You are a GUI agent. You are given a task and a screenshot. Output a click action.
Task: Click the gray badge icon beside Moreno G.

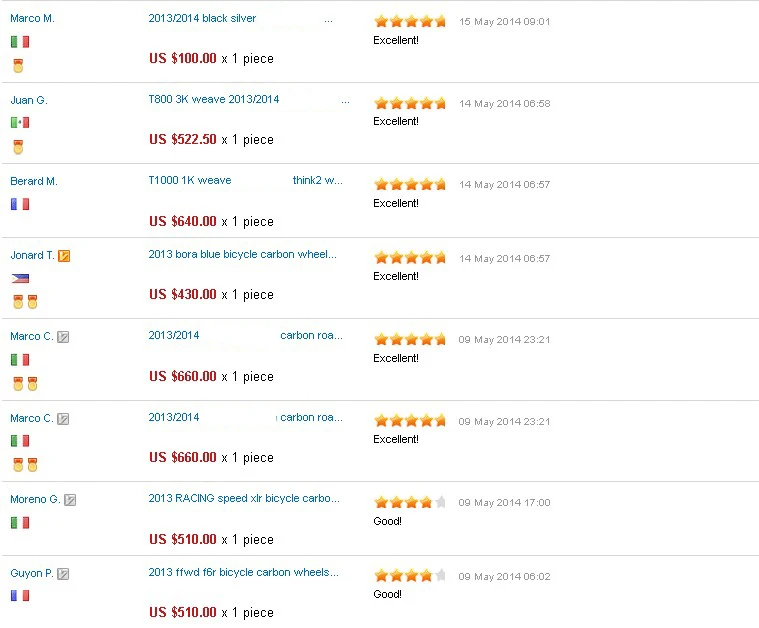tap(70, 500)
